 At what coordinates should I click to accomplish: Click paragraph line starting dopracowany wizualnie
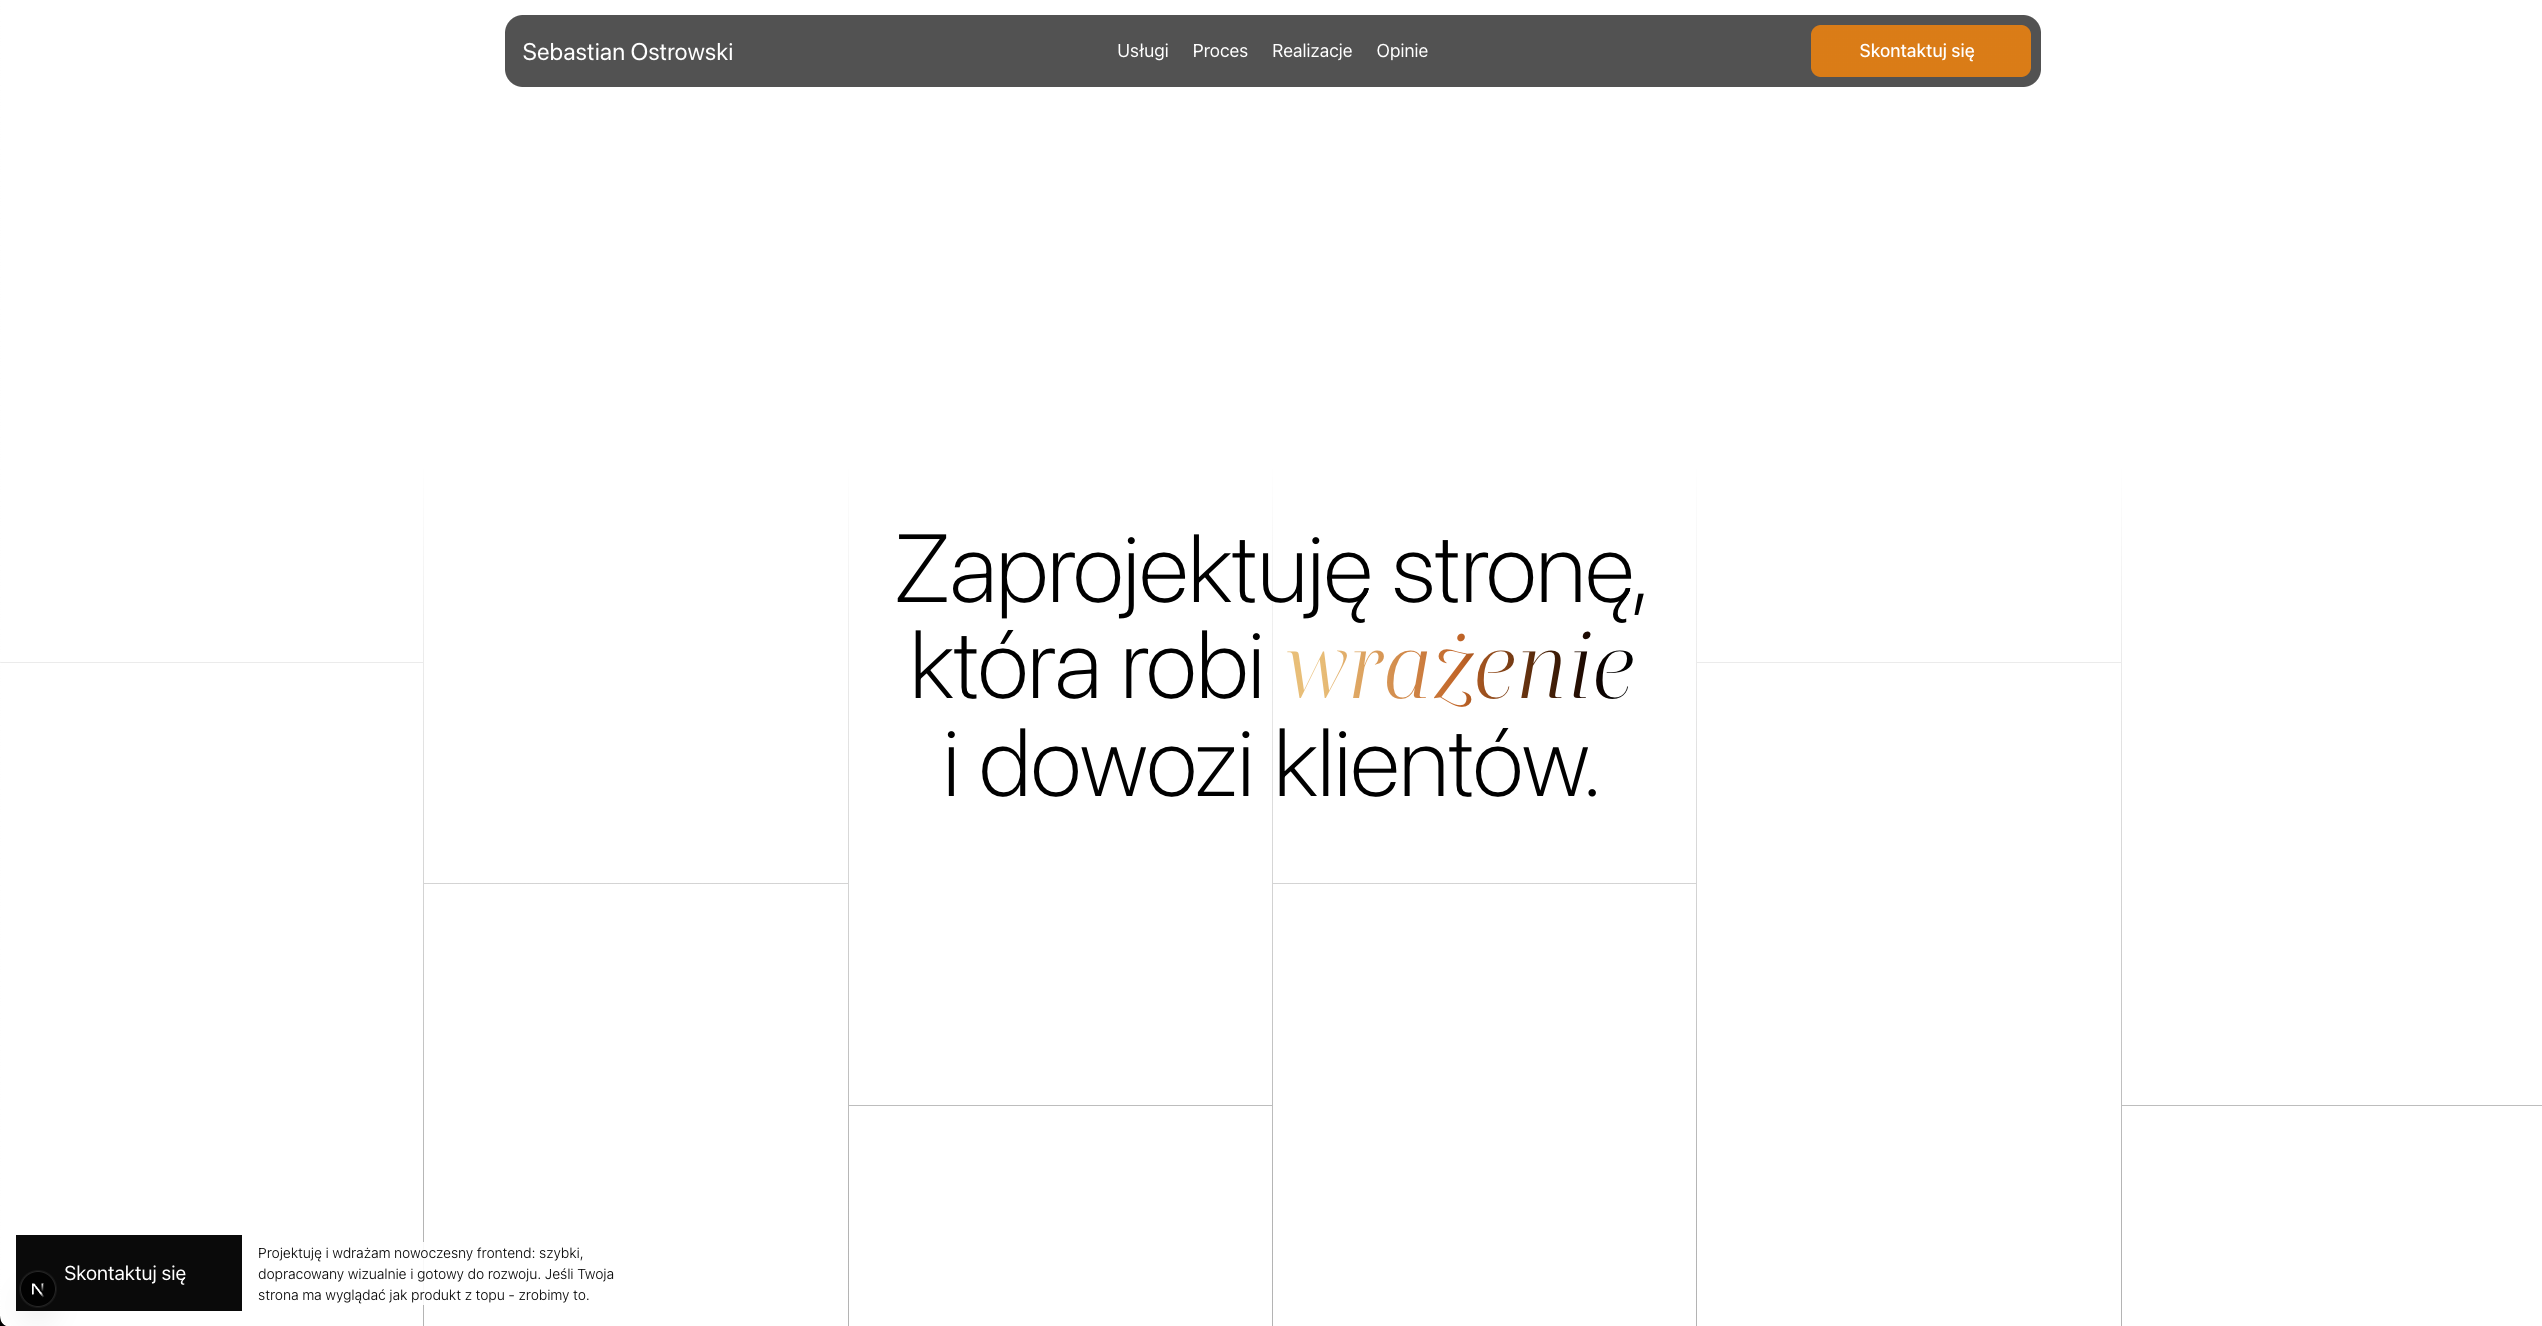tap(435, 1274)
